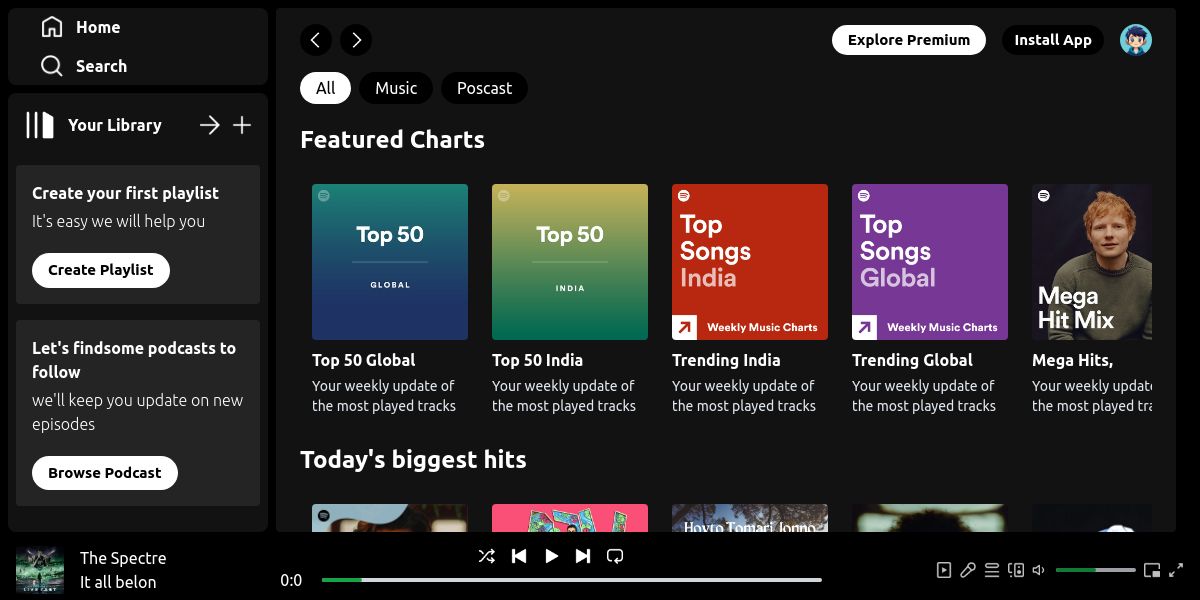Screen dimensions: 1200x600
Task: Go back with left chevron button
Action: (x=316, y=40)
